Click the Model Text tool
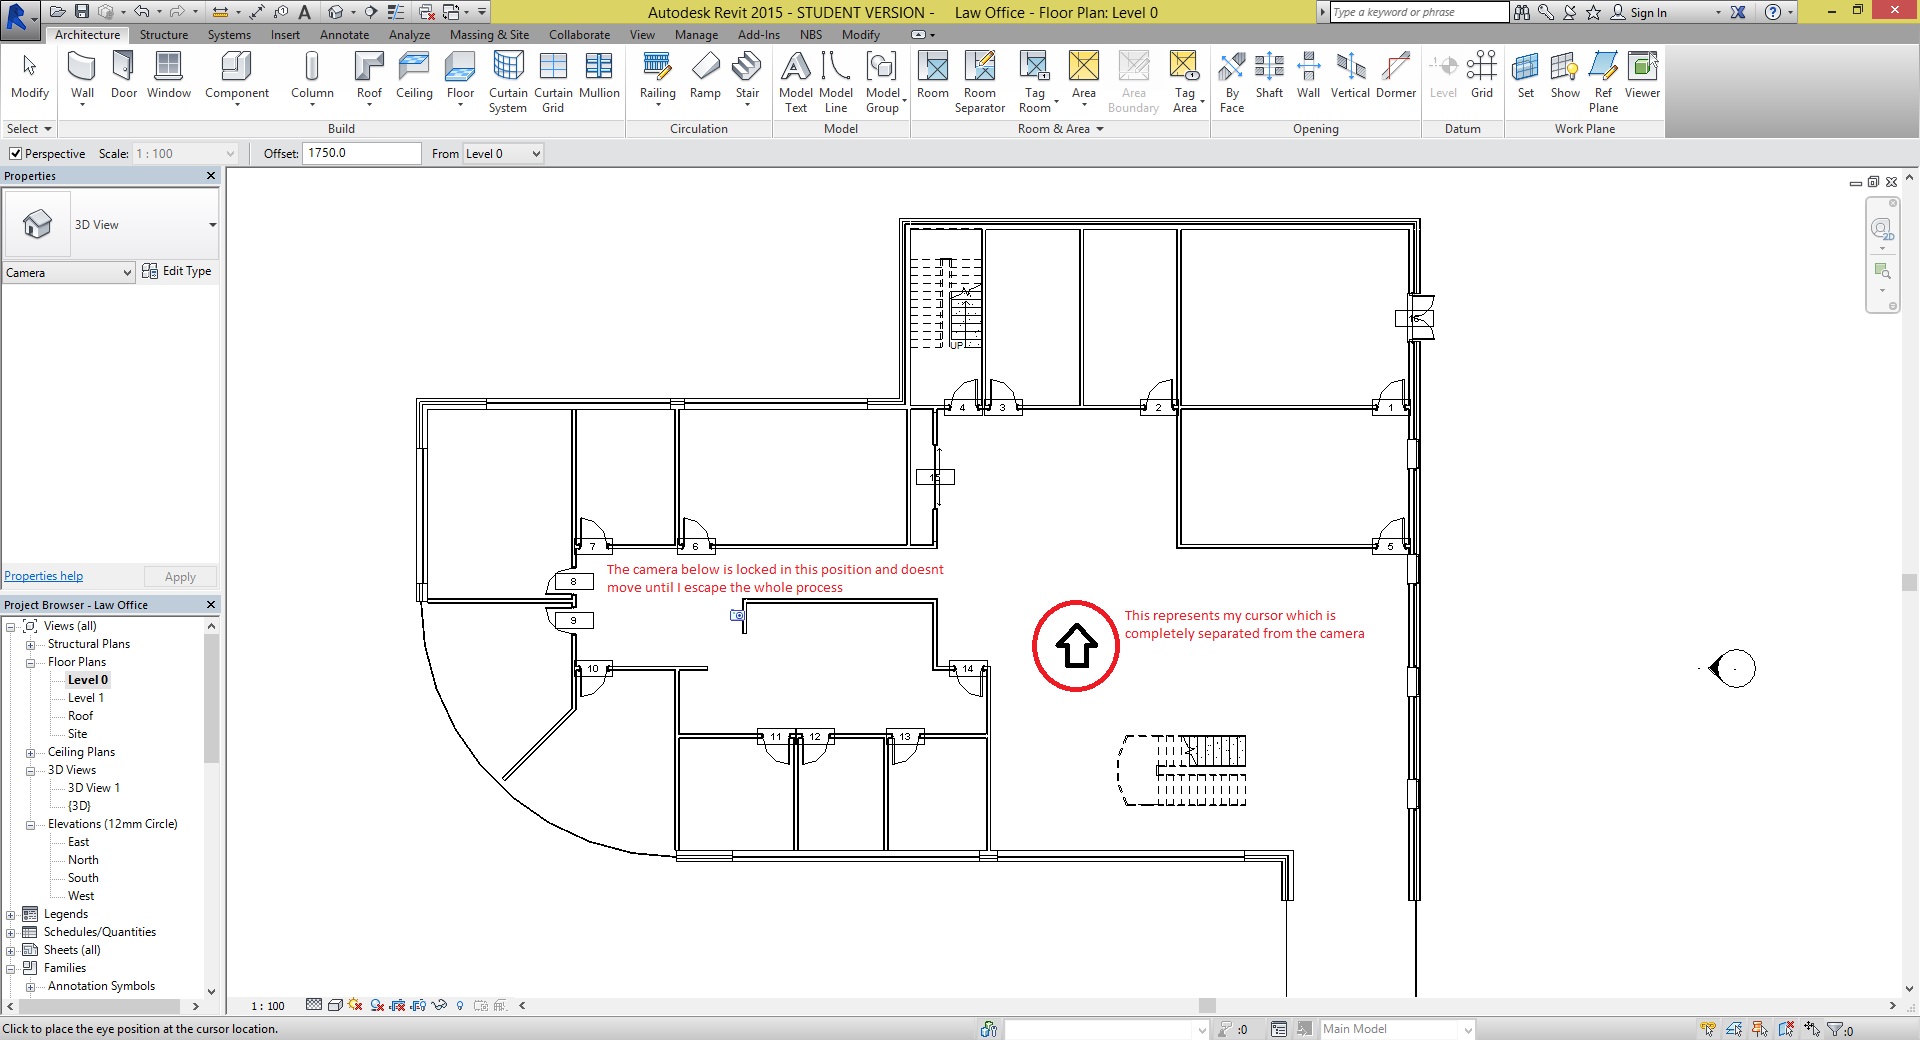 tap(796, 82)
